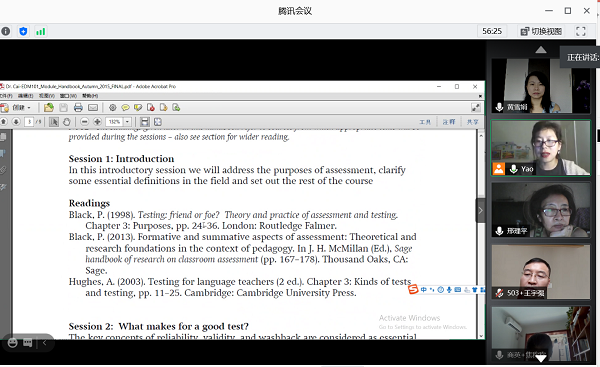Open the zoom level dropdown arrow
The image size is (600, 367).
(x=127, y=122)
